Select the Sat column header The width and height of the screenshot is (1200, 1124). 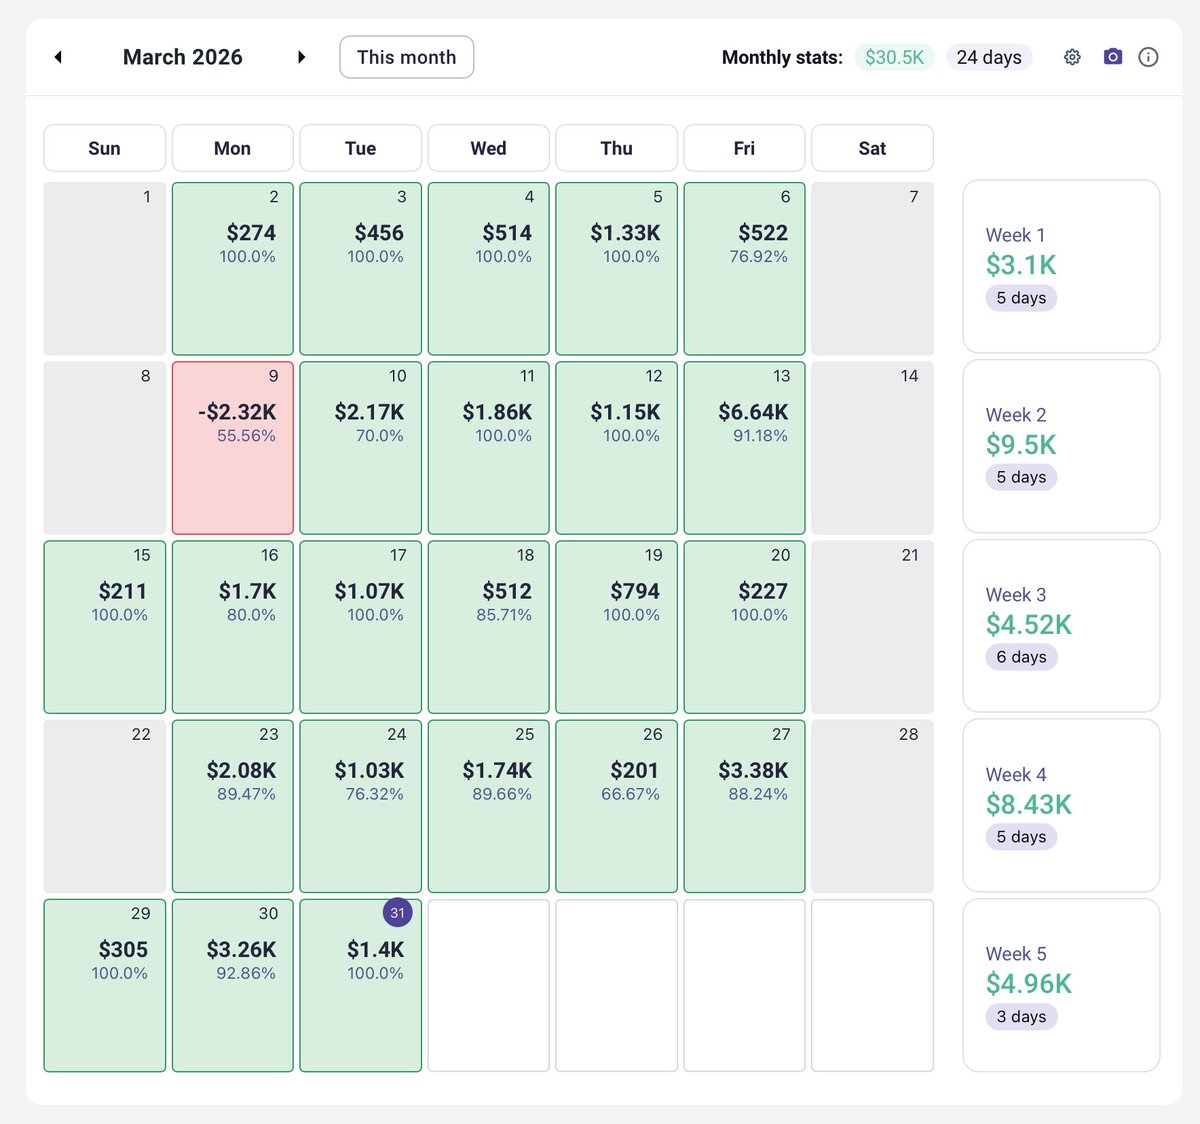point(872,147)
